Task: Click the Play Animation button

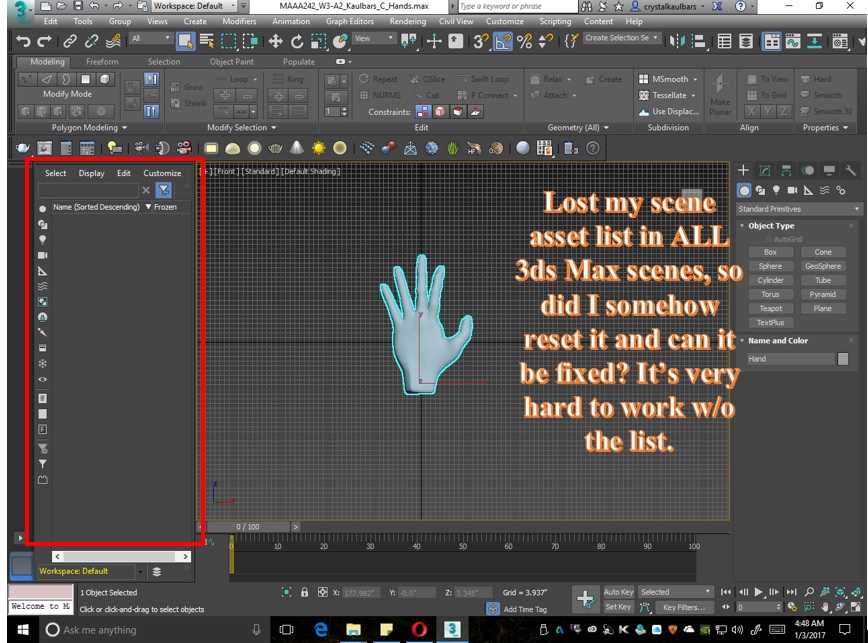Action: (758, 592)
